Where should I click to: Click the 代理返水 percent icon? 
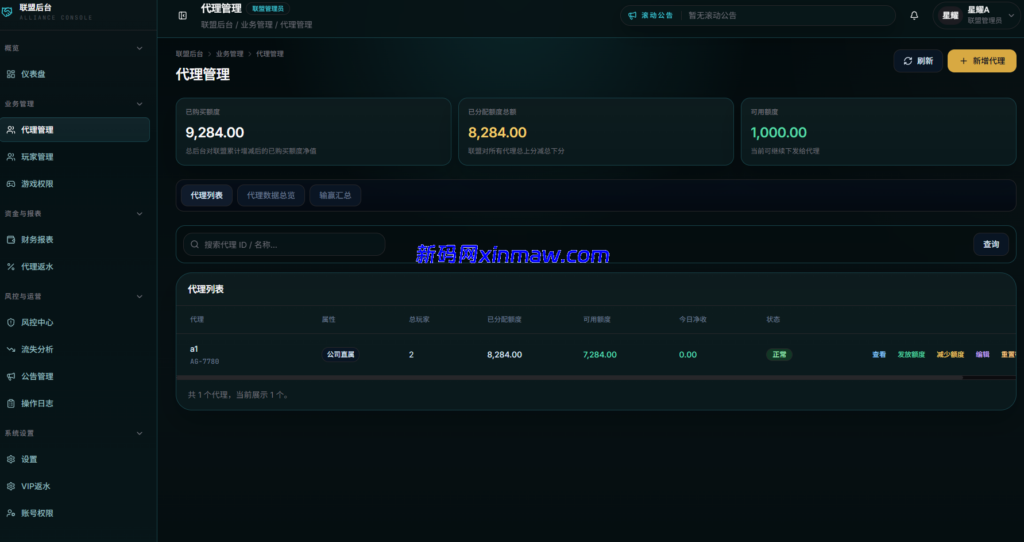tap(10, 266)
